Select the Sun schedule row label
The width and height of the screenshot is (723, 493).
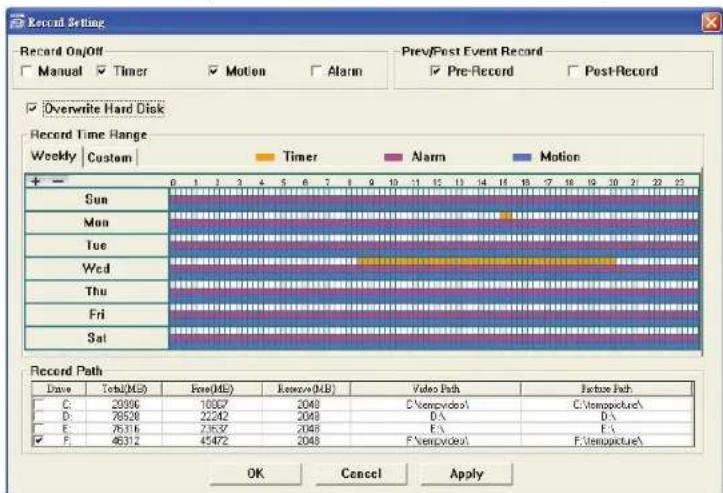pyautogui.click(x=96, y=199)
